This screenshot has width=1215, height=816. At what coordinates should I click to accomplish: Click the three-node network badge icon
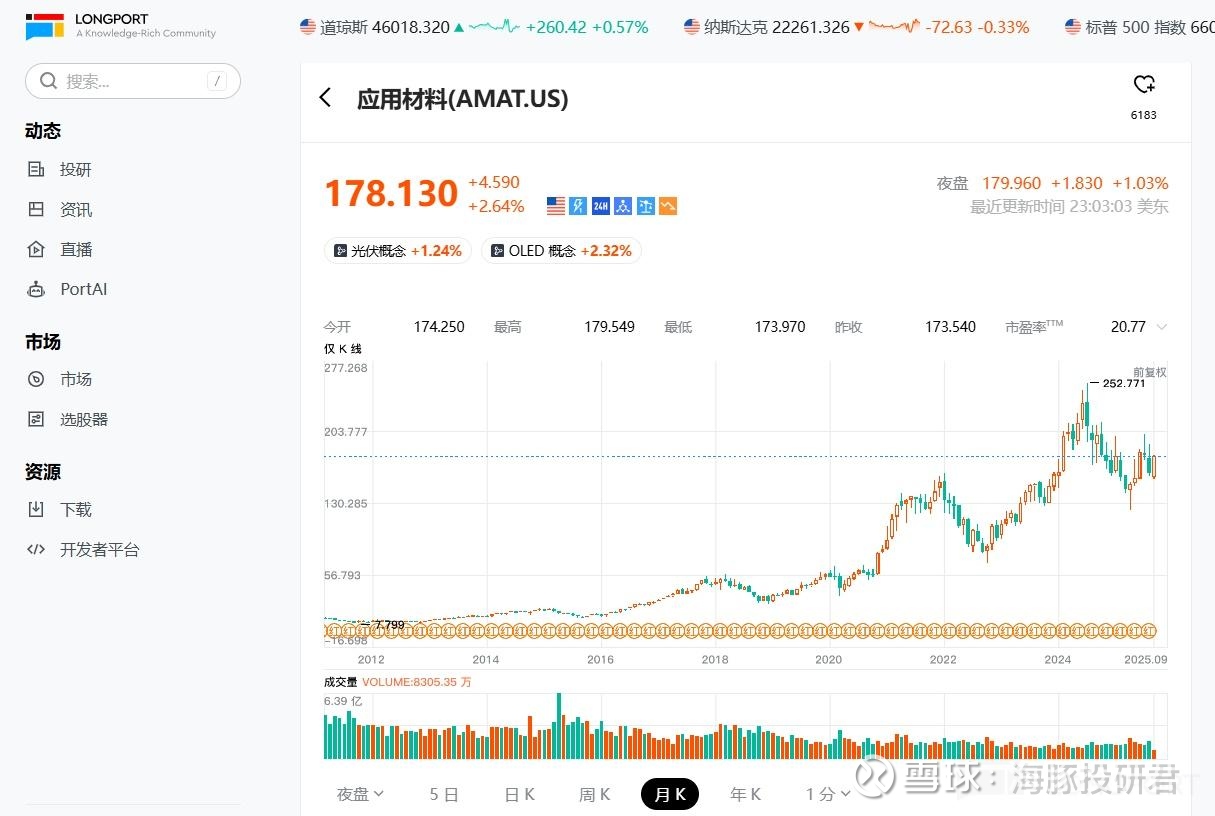coord(623,206)
